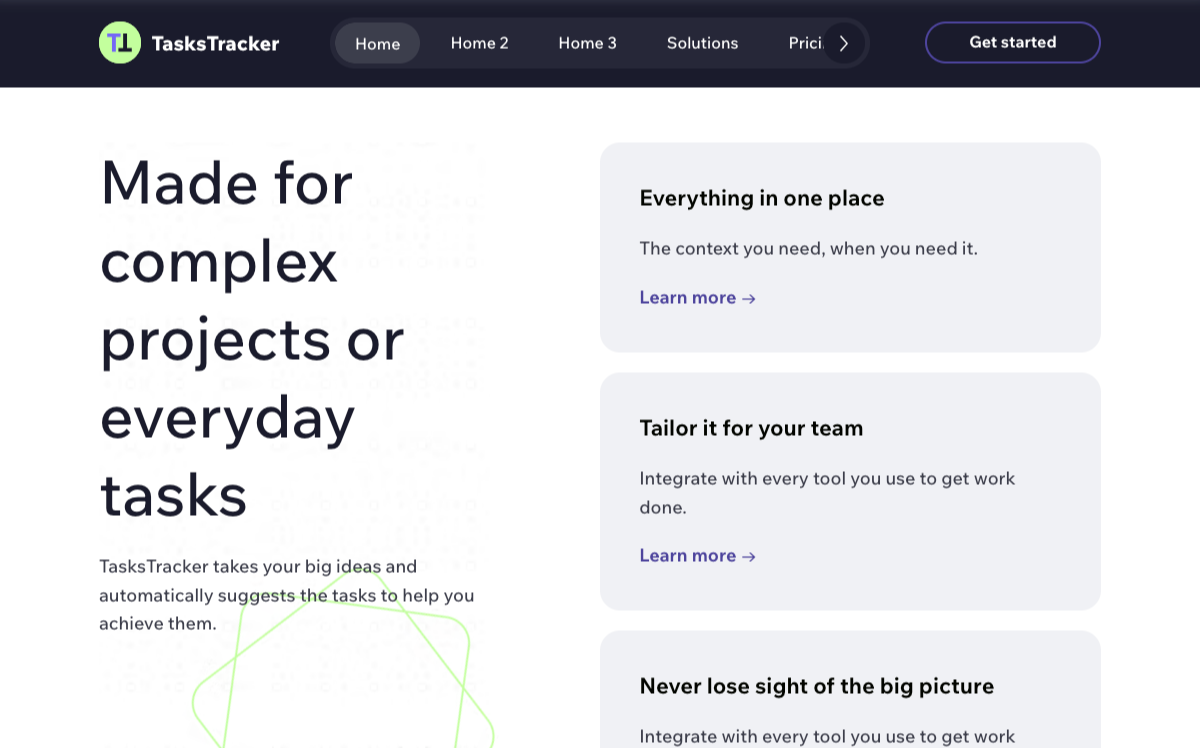
Task: Click the green TasksTracker logo icon
Action: point(120,43)
